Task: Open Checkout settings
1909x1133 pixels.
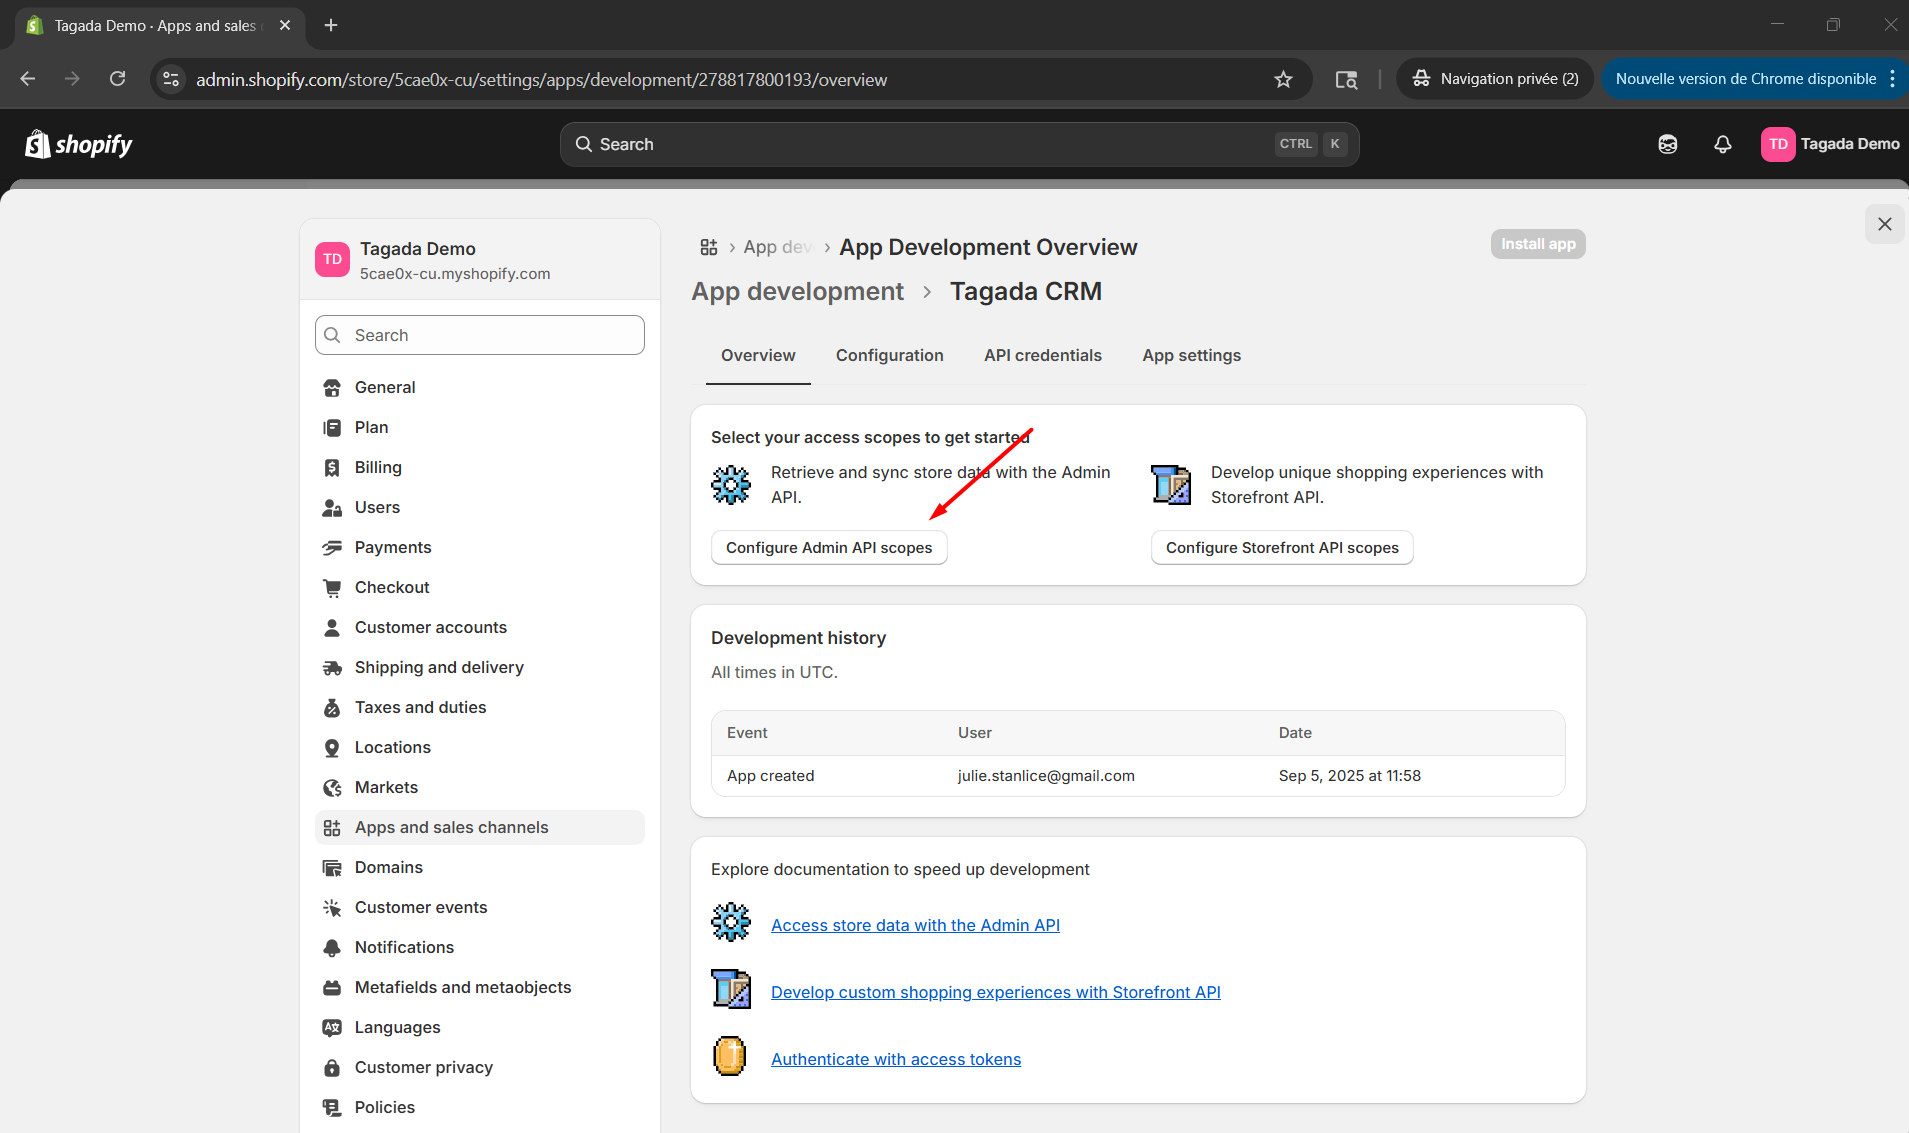Action: pyautogui.click(x=480, y=587)
